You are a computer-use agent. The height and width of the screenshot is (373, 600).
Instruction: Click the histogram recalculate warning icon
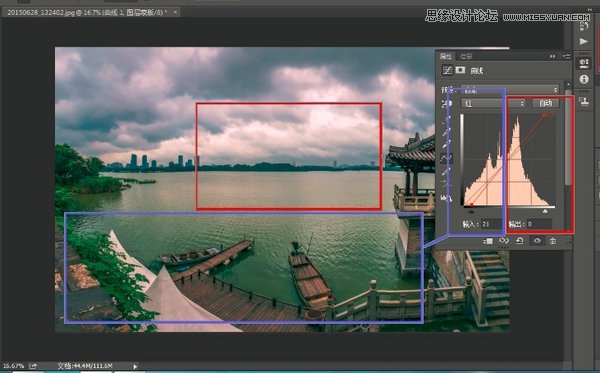click(x=446, y=198)
